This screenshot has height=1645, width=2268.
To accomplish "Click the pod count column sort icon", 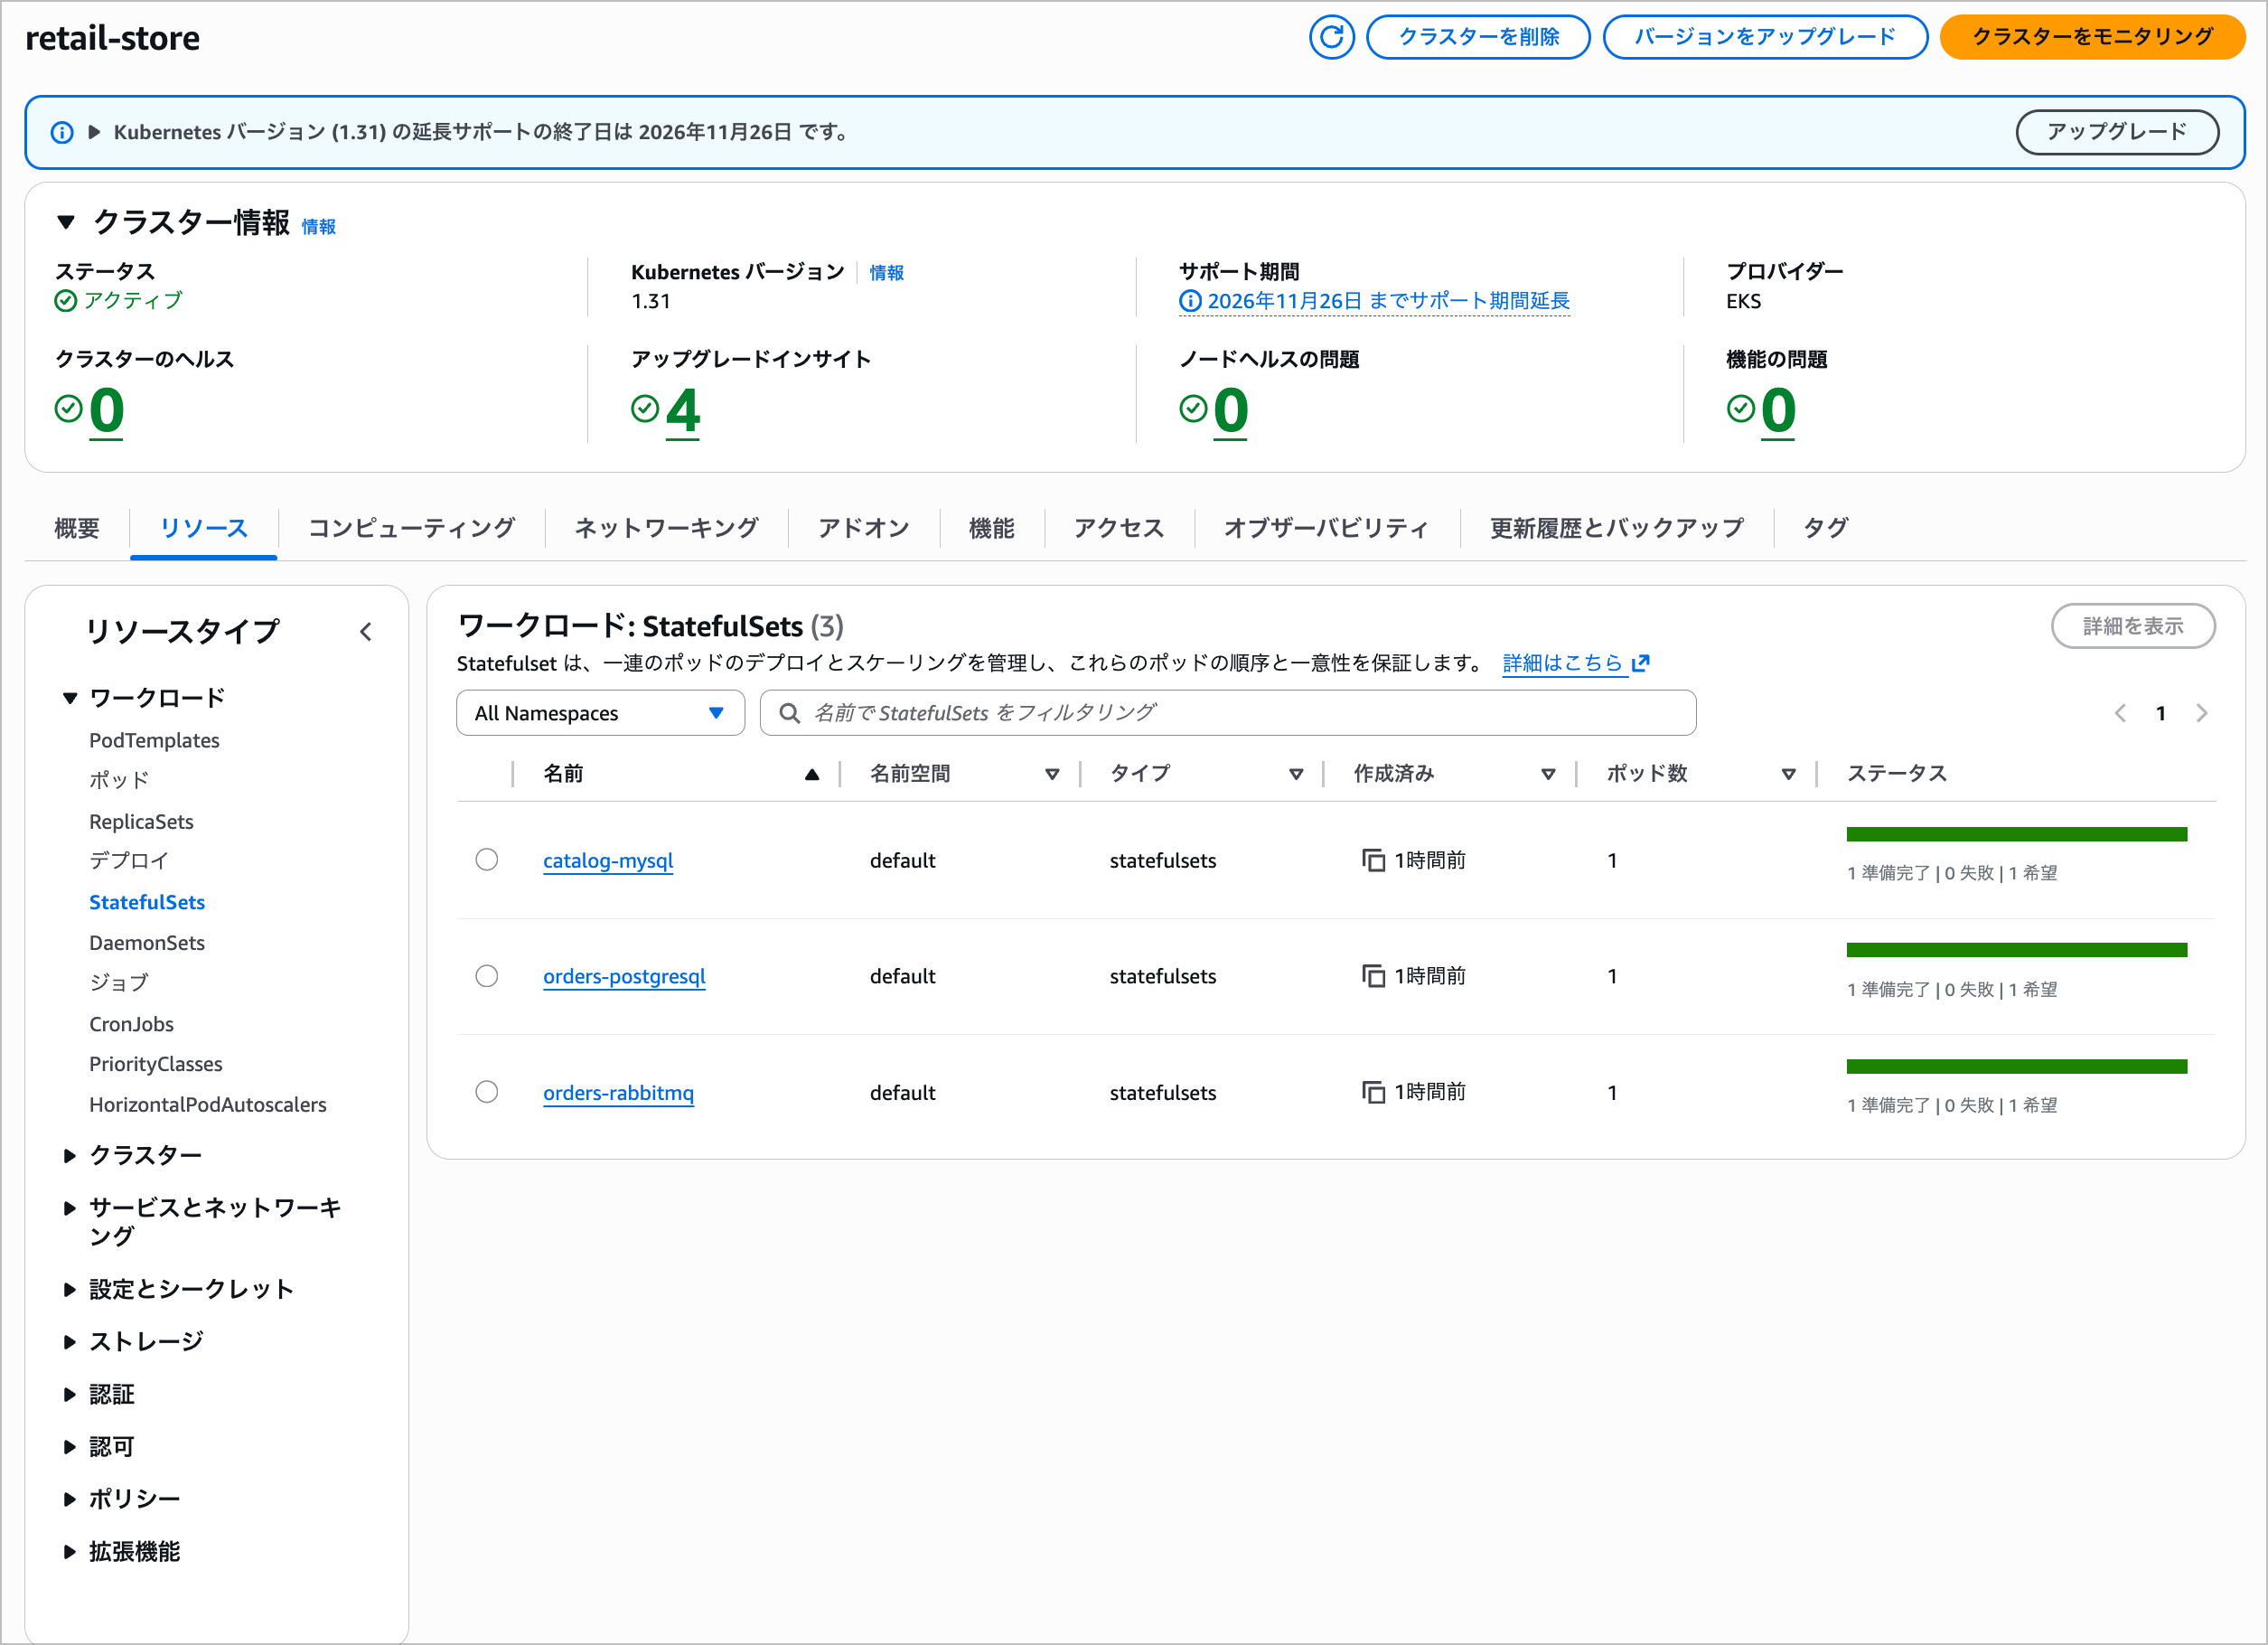I will 1788,774.
